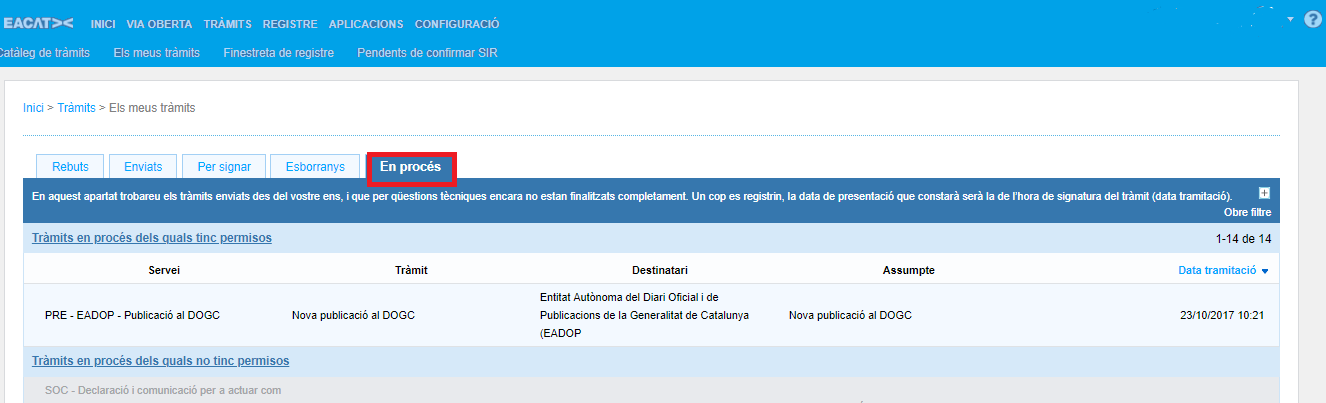Expand the user account dropdown arrow
This screenshot has height=403, width=1326.
1290,19
